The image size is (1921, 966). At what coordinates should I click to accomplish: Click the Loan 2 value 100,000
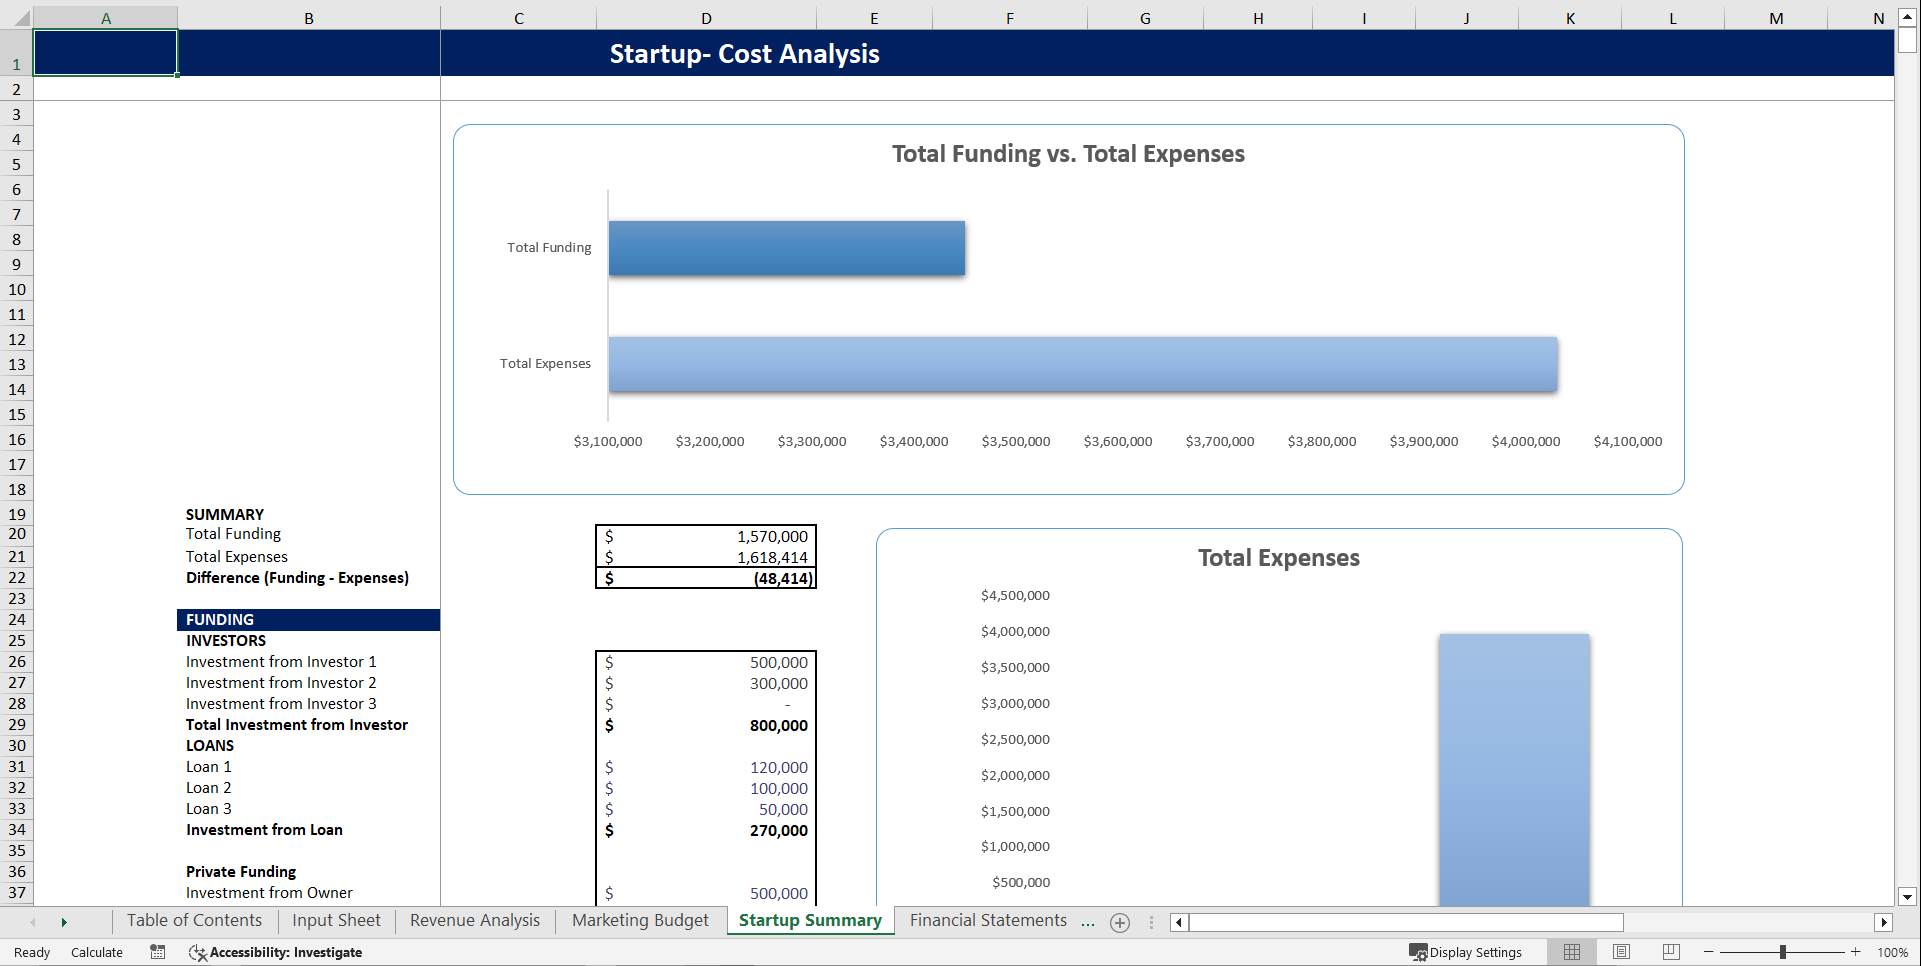click(x=706, y=788)
